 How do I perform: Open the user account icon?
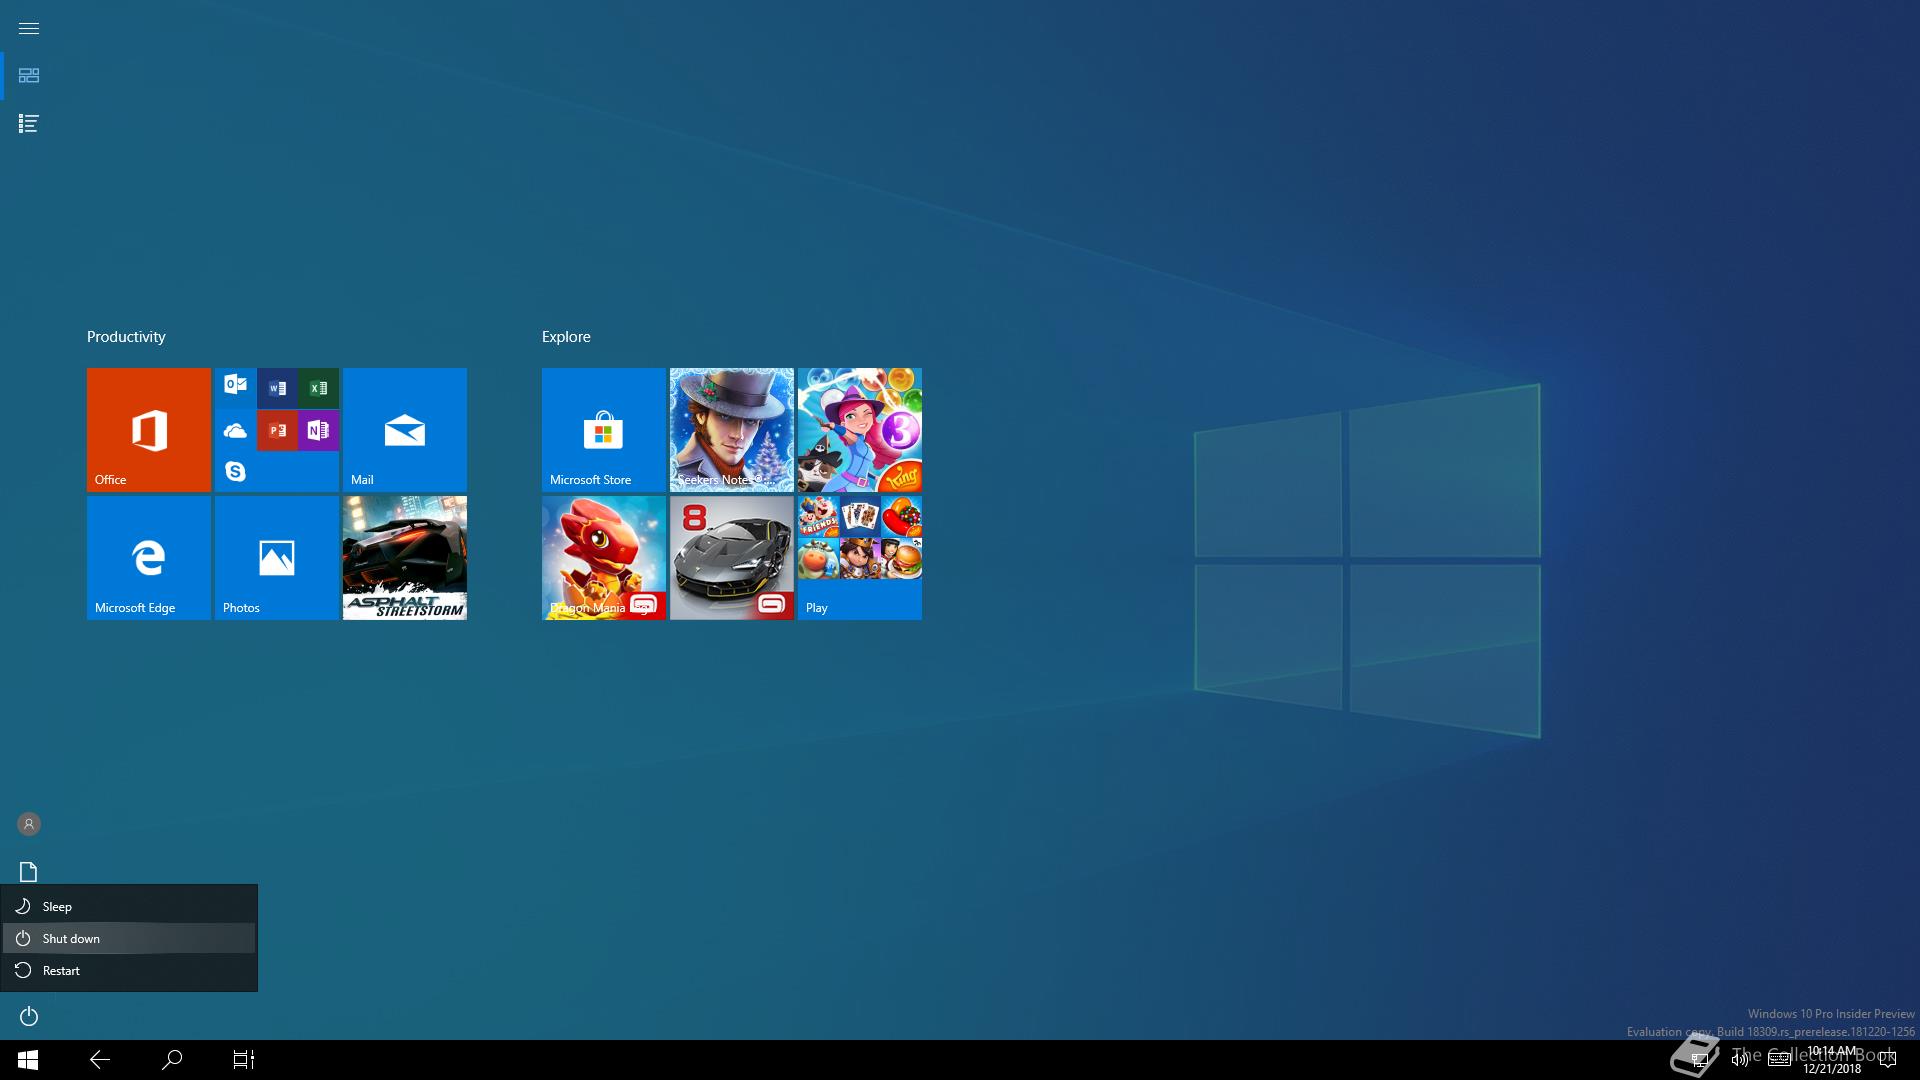click(x=28, y=824)
